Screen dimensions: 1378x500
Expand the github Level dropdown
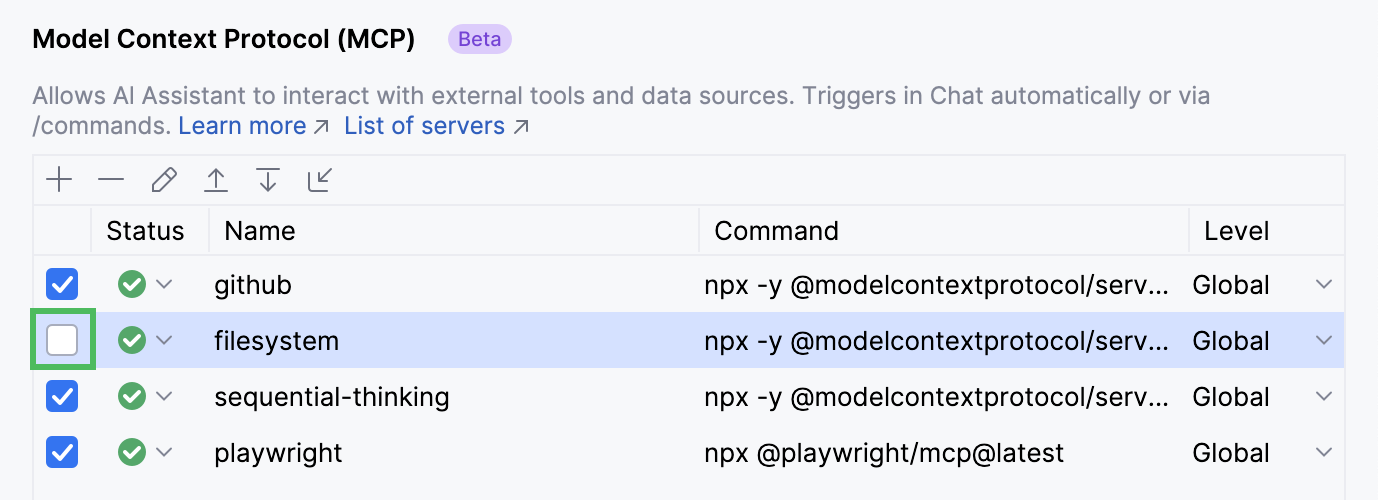click(1324, 285)
